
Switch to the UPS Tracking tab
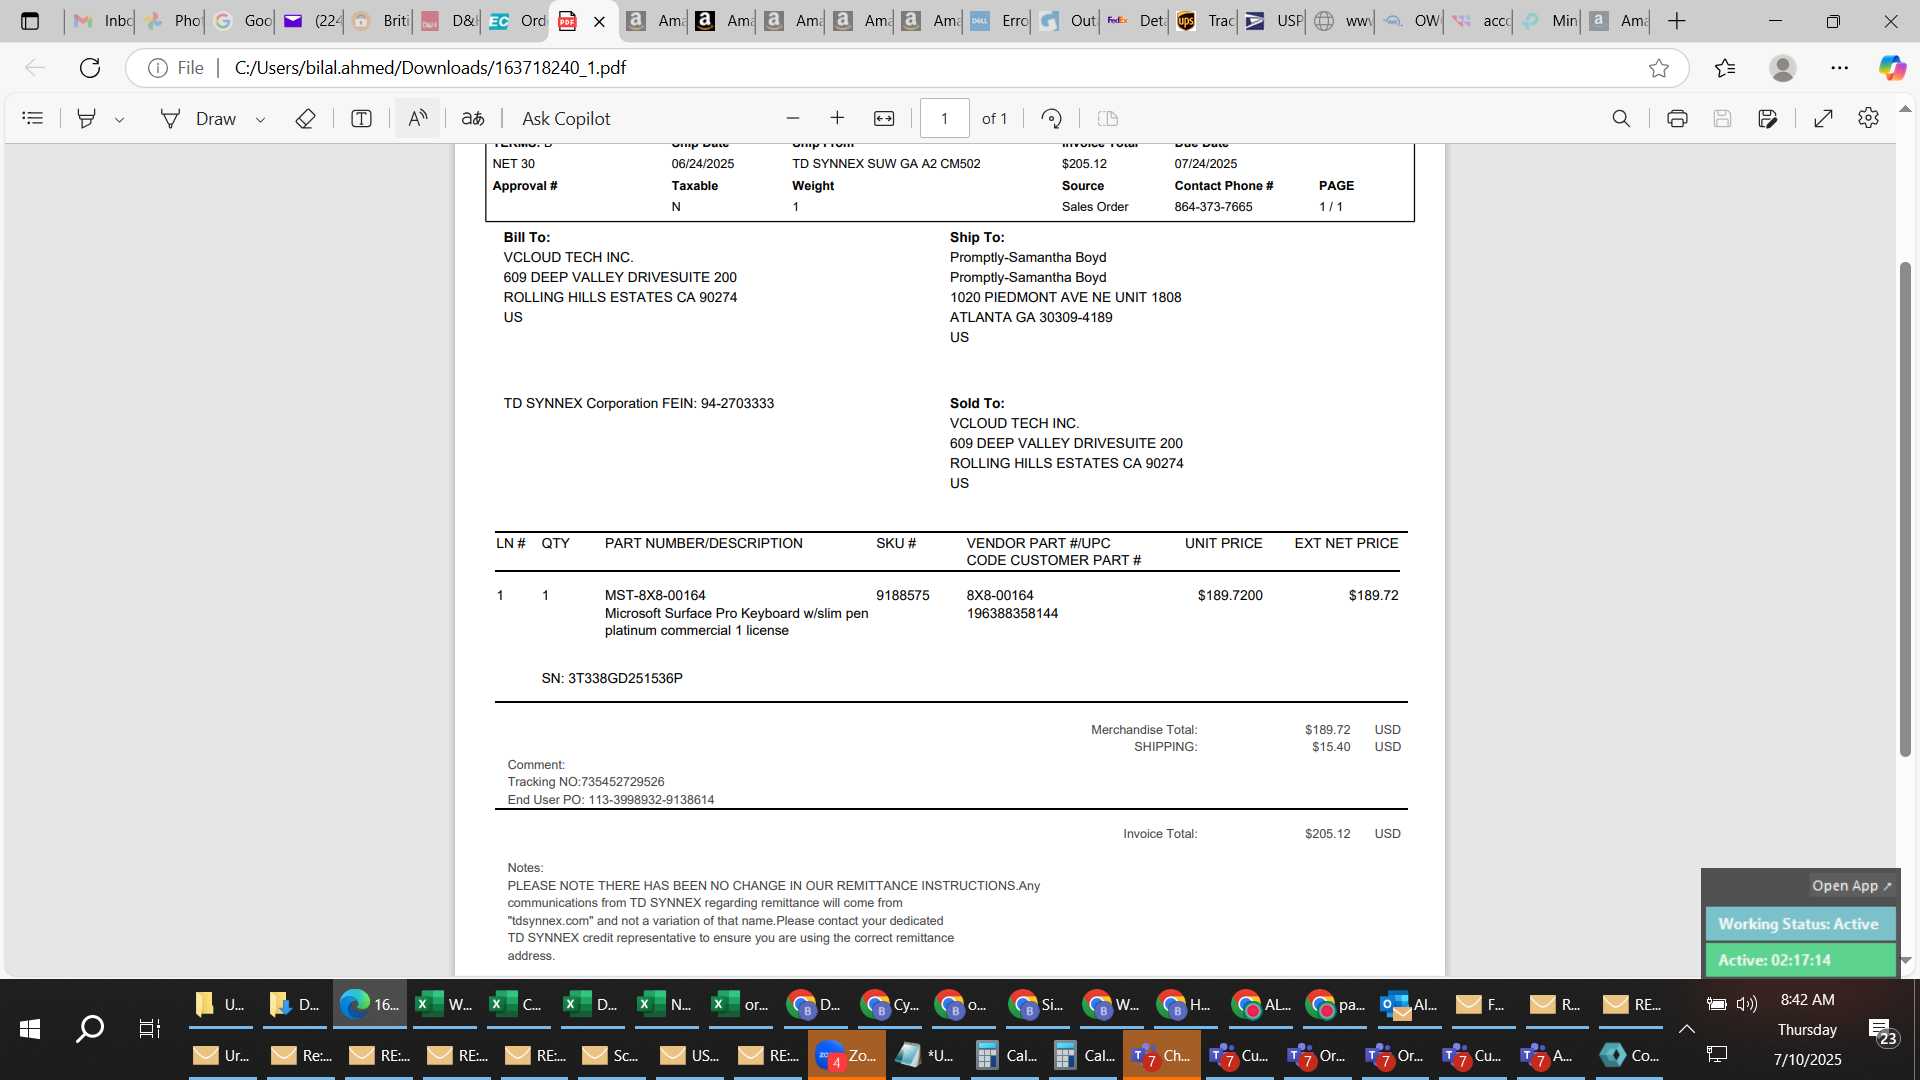click(1206, 20)
